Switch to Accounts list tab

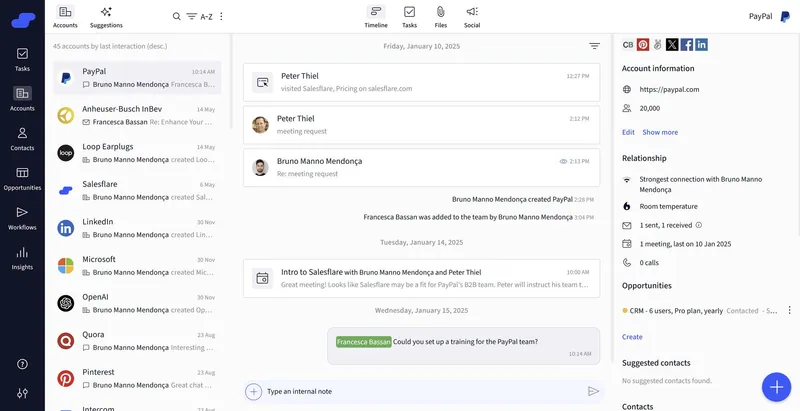click(65, 17)
